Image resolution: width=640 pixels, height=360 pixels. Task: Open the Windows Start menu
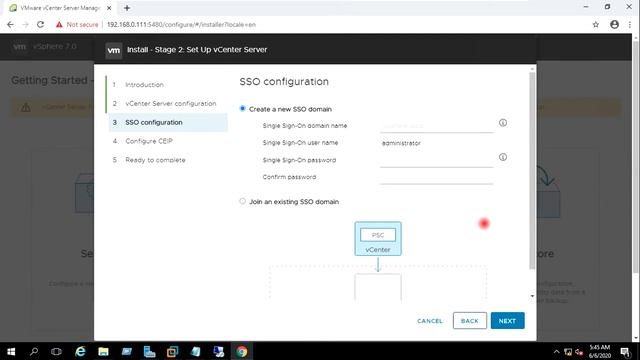tap(11, 351)
